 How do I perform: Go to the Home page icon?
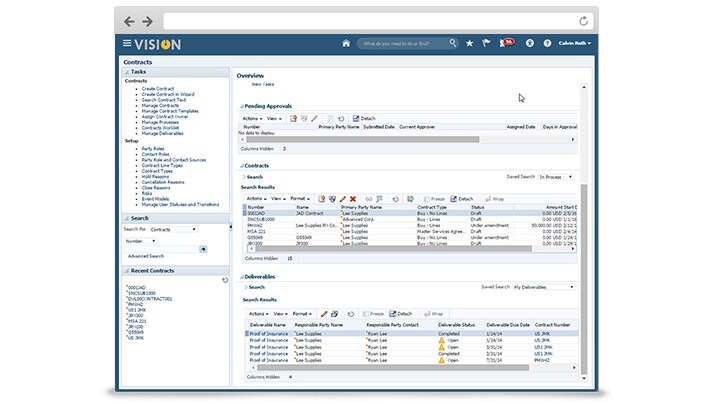(346, 43)
